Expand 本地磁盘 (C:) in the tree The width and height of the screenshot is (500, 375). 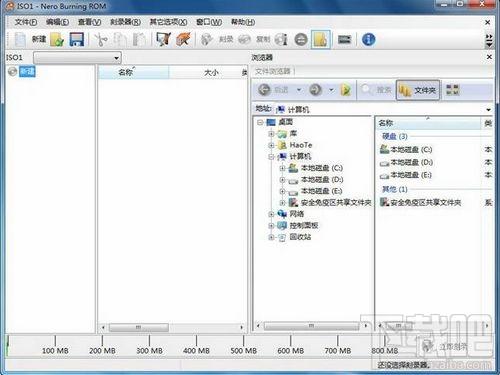(x=282, y=168)
